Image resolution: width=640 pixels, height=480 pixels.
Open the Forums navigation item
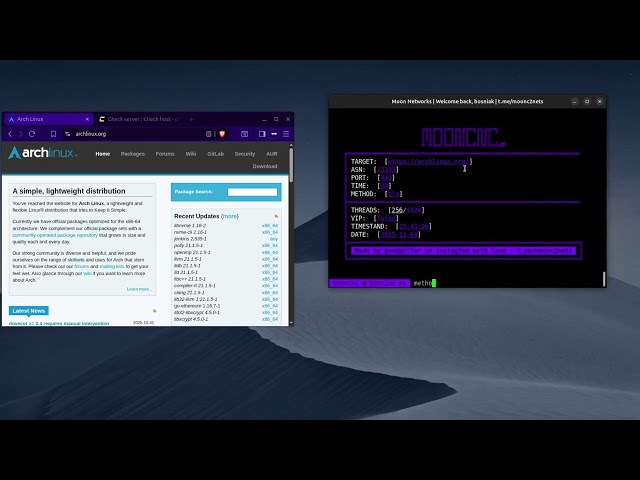pyautogui.click(x=165, y=154)
